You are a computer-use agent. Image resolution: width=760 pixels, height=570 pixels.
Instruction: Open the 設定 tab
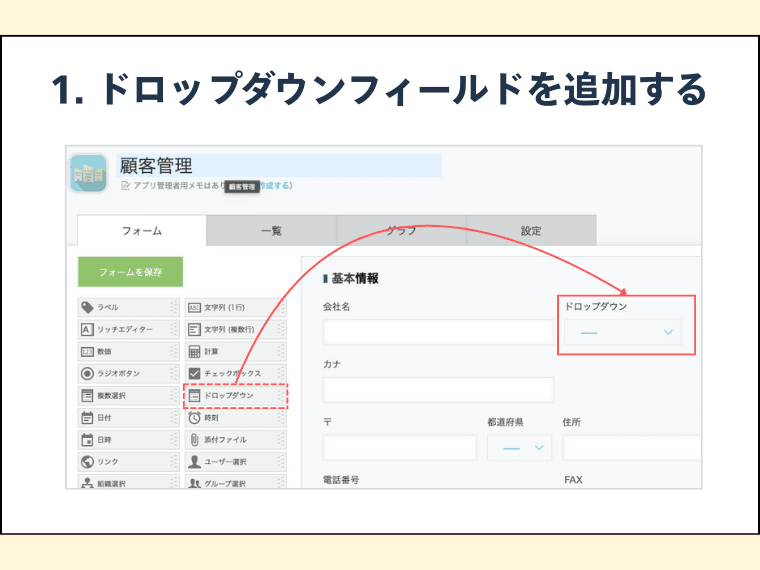coord(531,231)
